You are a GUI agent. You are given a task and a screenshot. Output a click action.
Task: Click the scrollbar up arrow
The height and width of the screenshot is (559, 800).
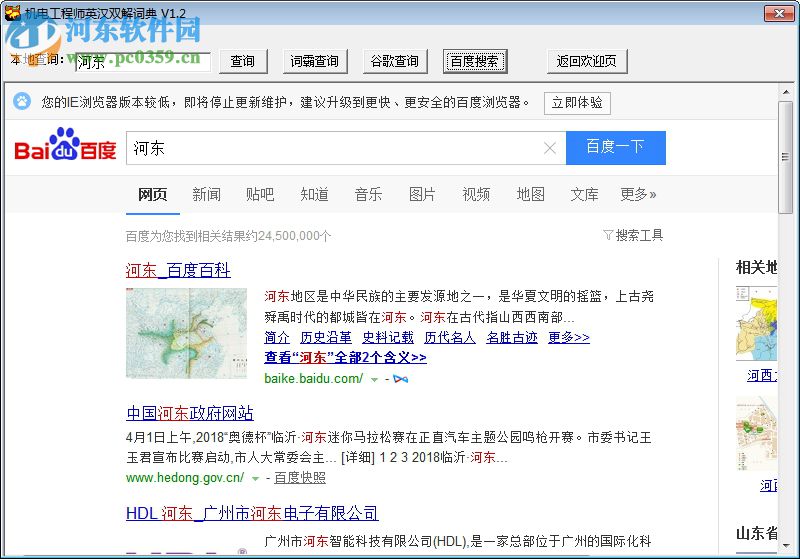tap(786, 92)
